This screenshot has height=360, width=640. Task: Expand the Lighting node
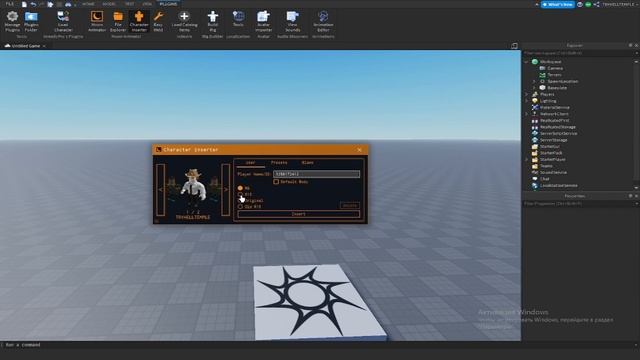[526, 101]
